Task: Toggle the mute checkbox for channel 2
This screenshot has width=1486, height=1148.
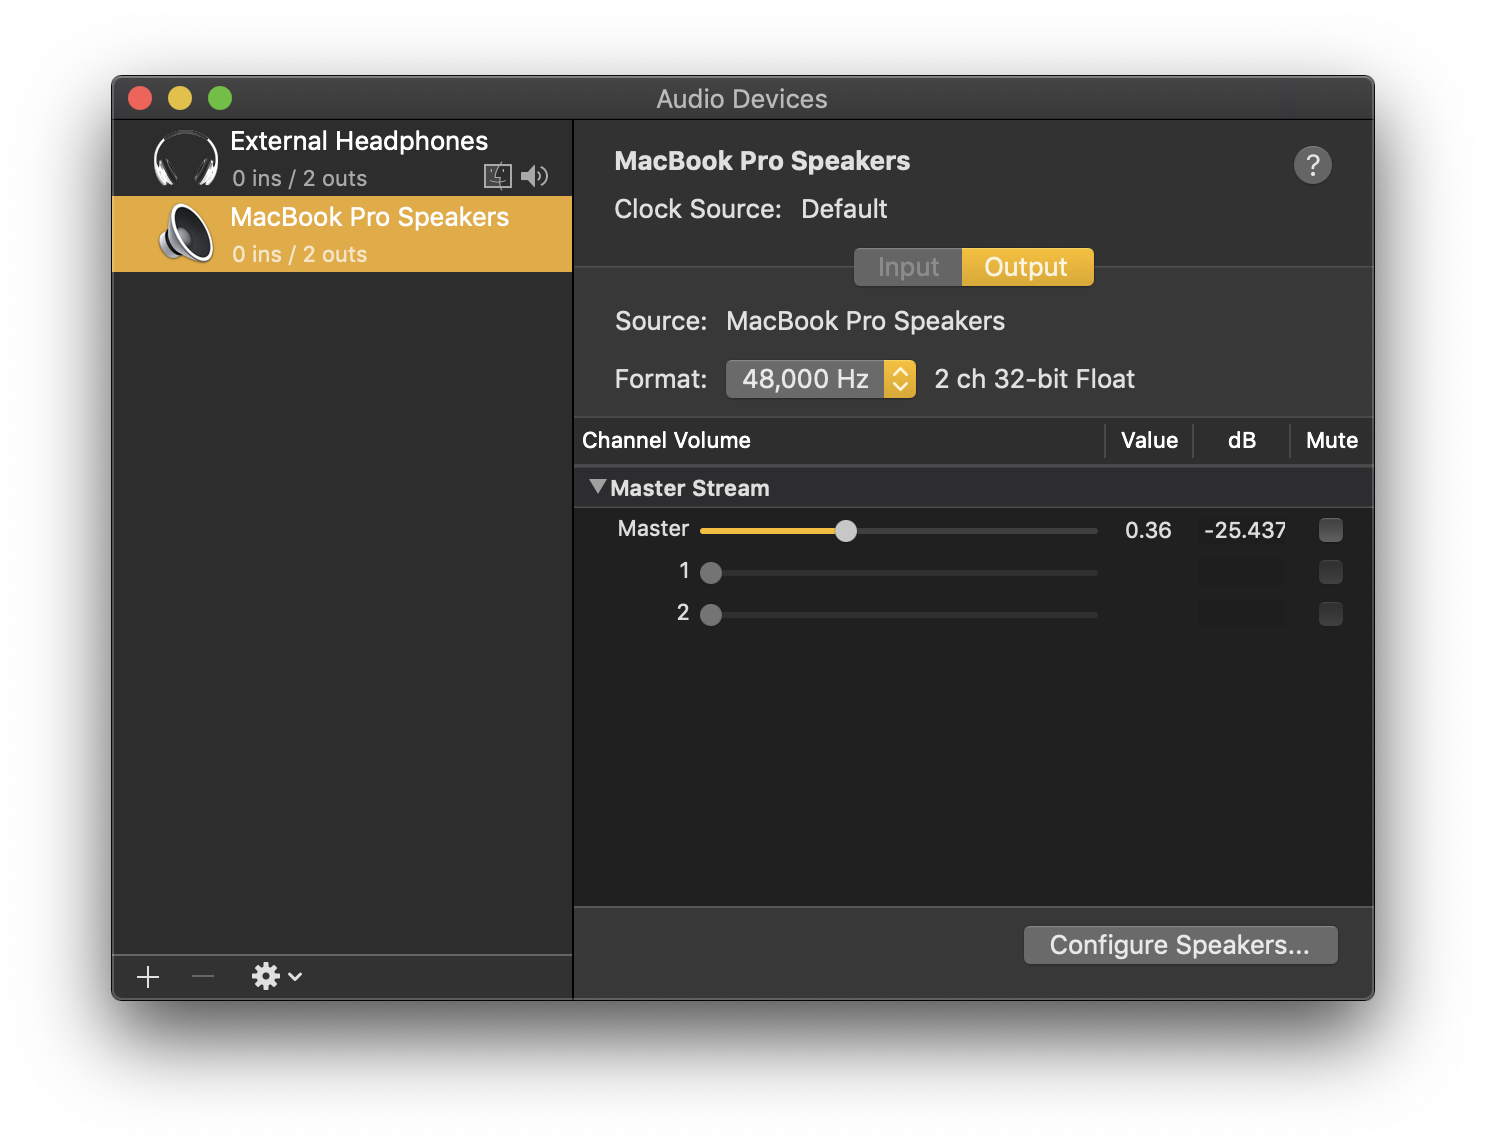Action: [x=1331, y=614]
